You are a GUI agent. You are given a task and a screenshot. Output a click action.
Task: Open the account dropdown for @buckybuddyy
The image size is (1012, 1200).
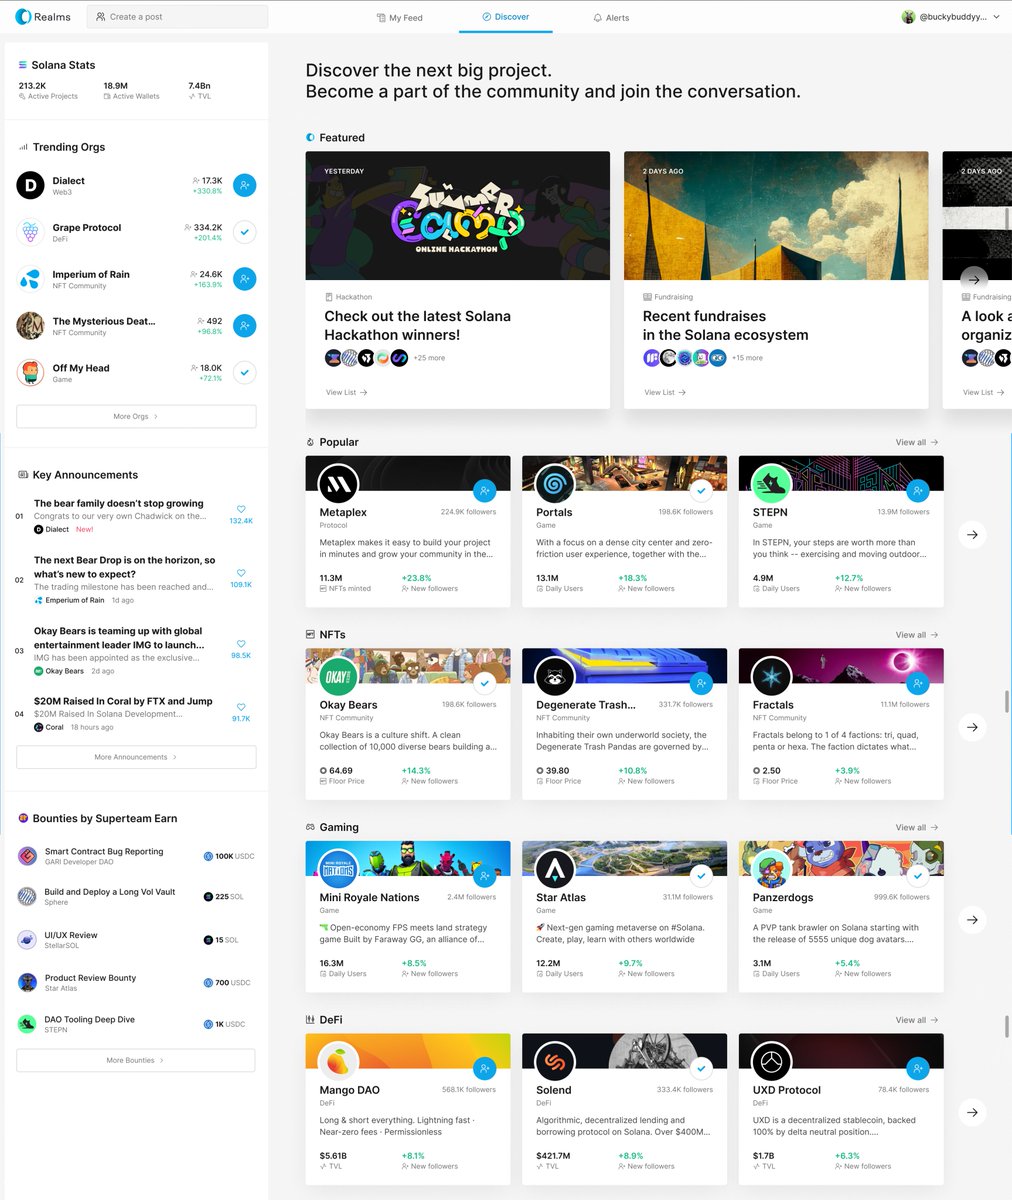coord(950,17)
